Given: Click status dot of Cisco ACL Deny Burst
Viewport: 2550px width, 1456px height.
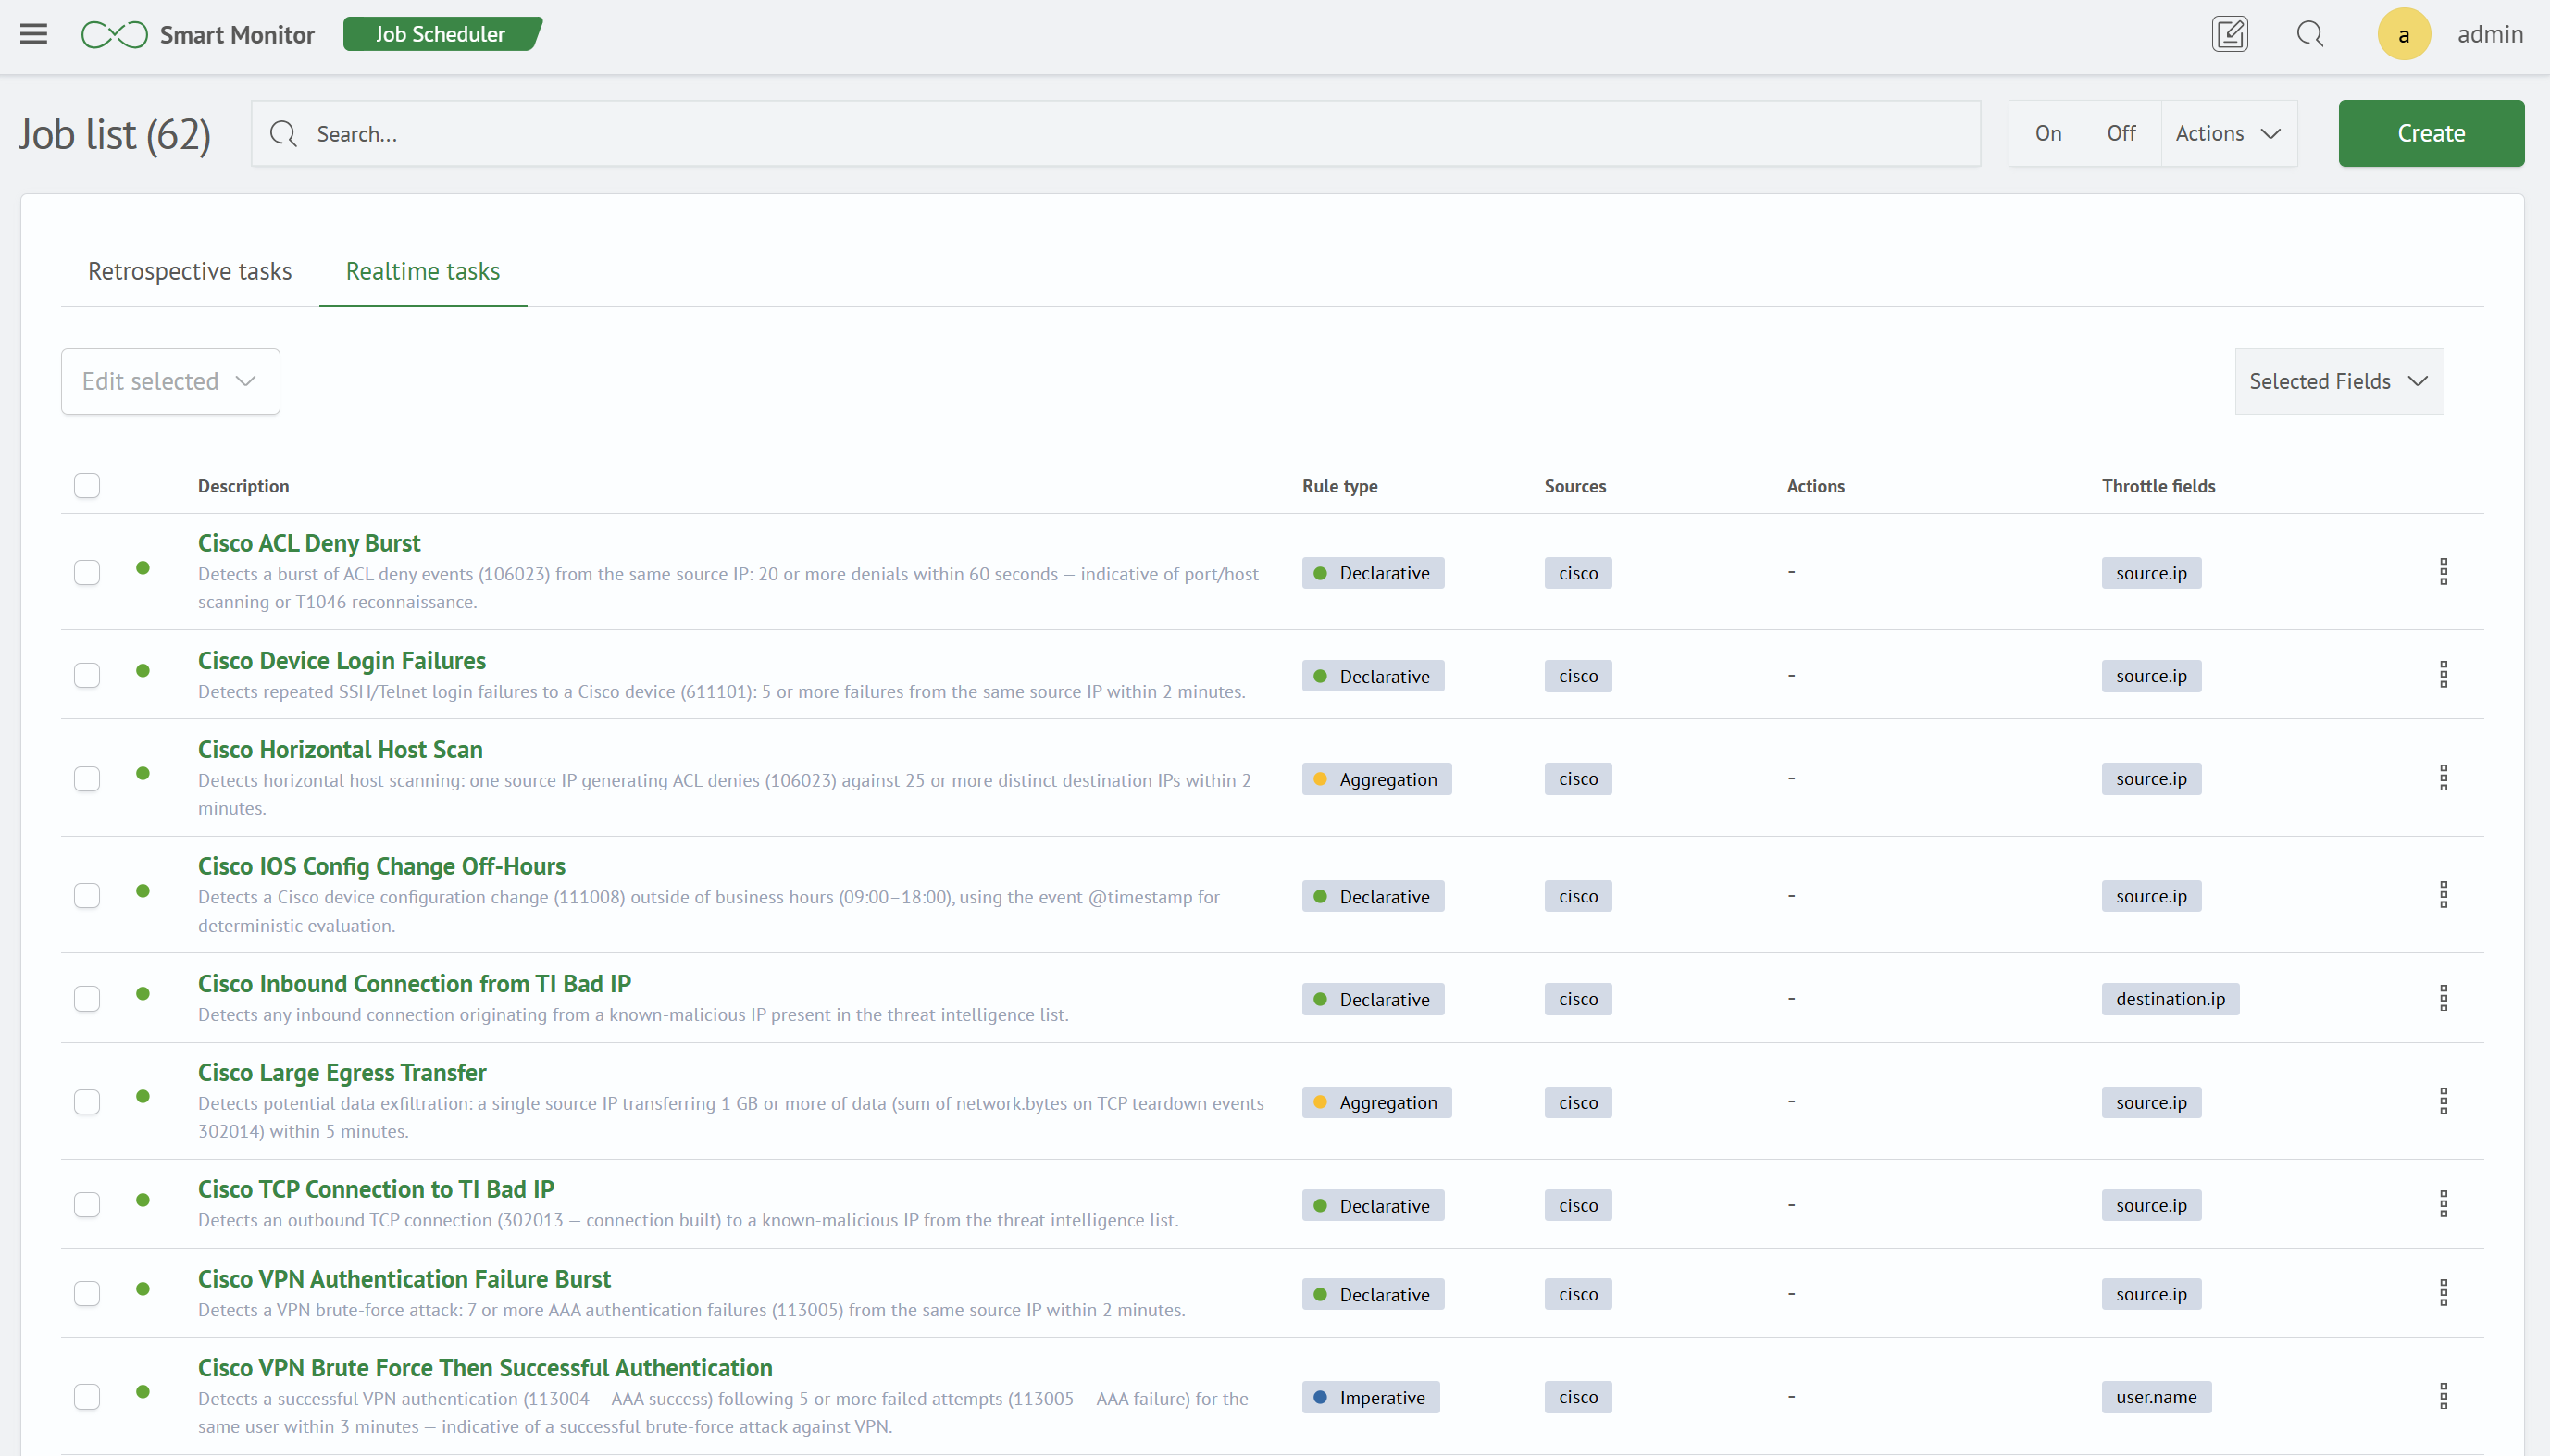Looking at the screenshot, I should click(143, 568).
